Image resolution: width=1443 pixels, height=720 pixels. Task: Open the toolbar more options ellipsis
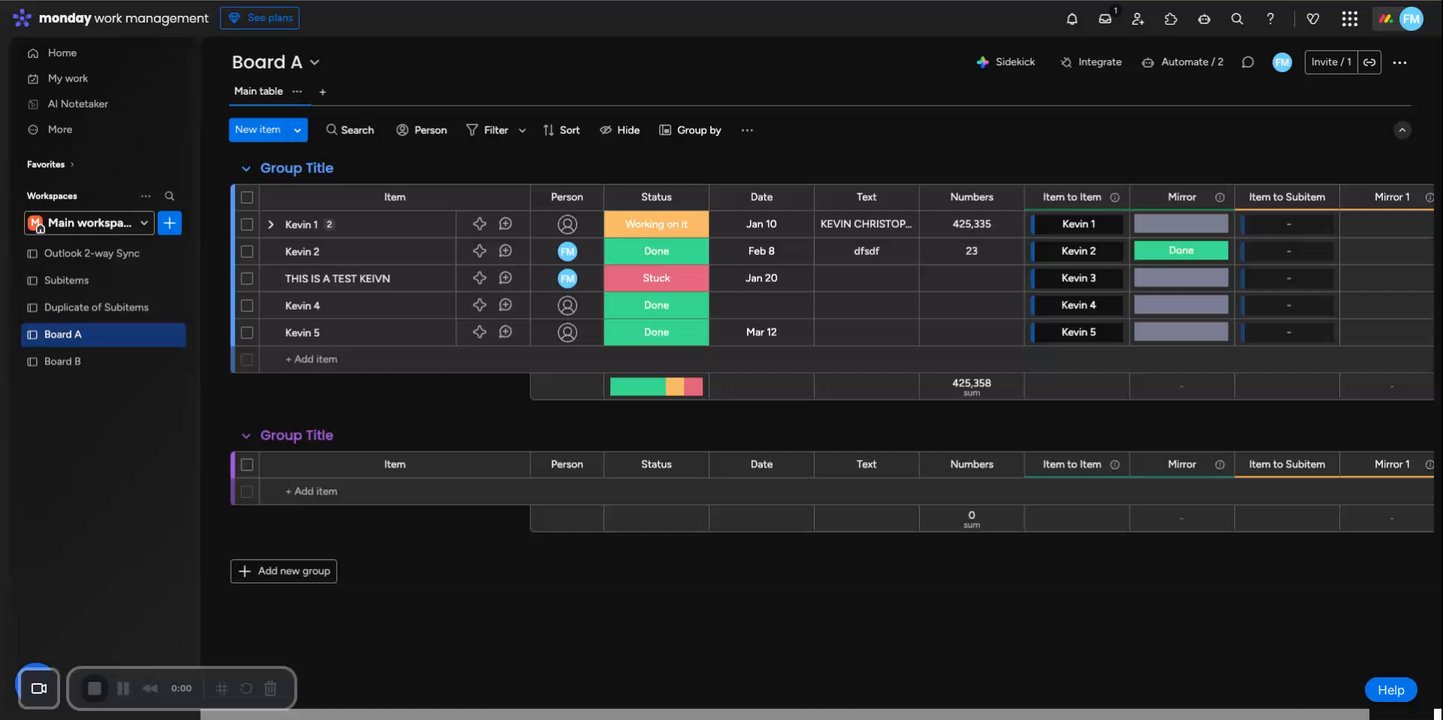coord(747,130)
